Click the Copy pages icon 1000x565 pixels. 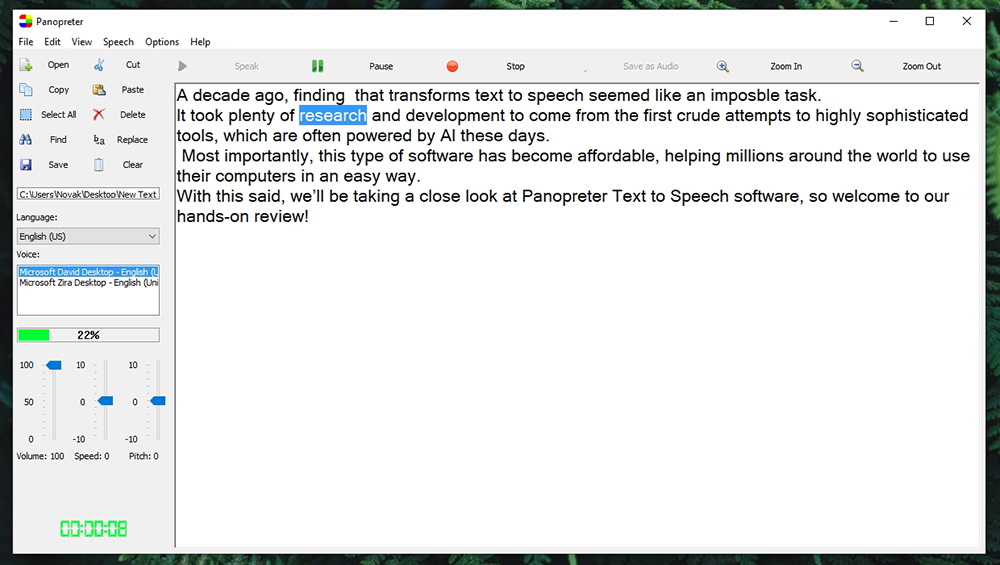tap(26, 90)
